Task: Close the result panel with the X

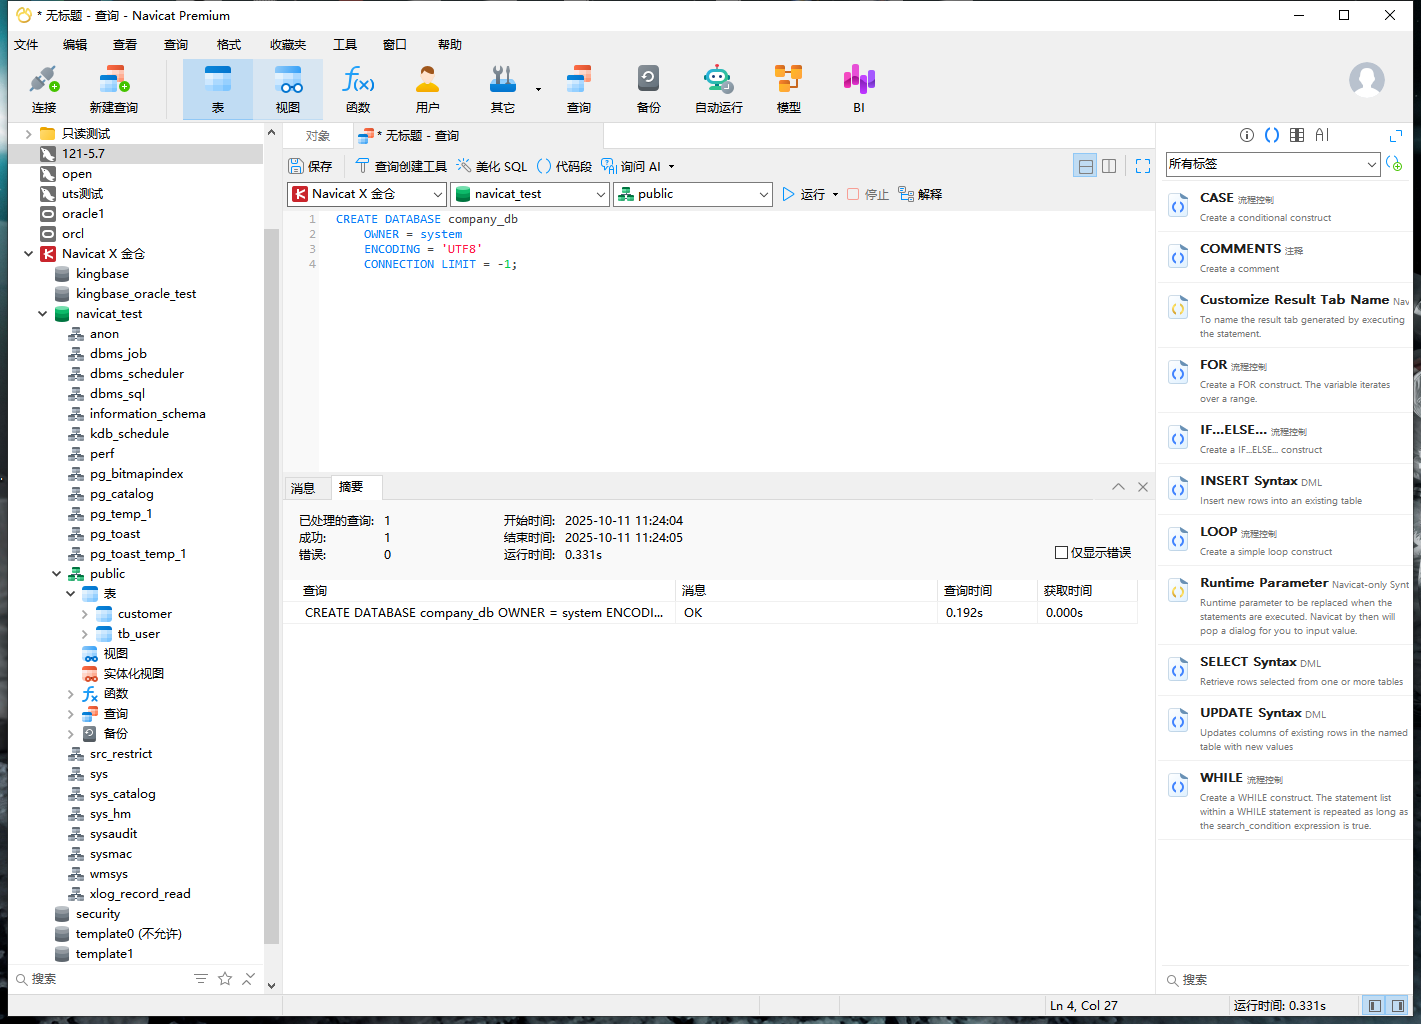Action: coord(1143,487)
